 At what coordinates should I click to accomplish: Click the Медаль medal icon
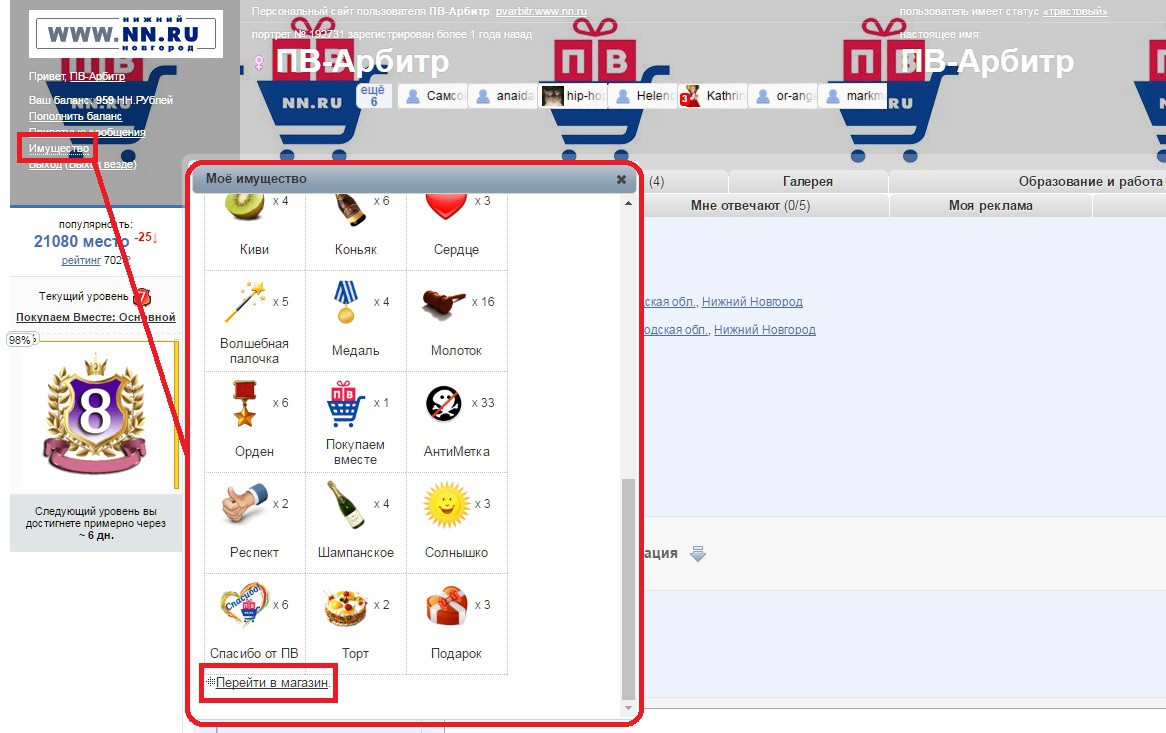pyautogui.click(x=346, y=302)
